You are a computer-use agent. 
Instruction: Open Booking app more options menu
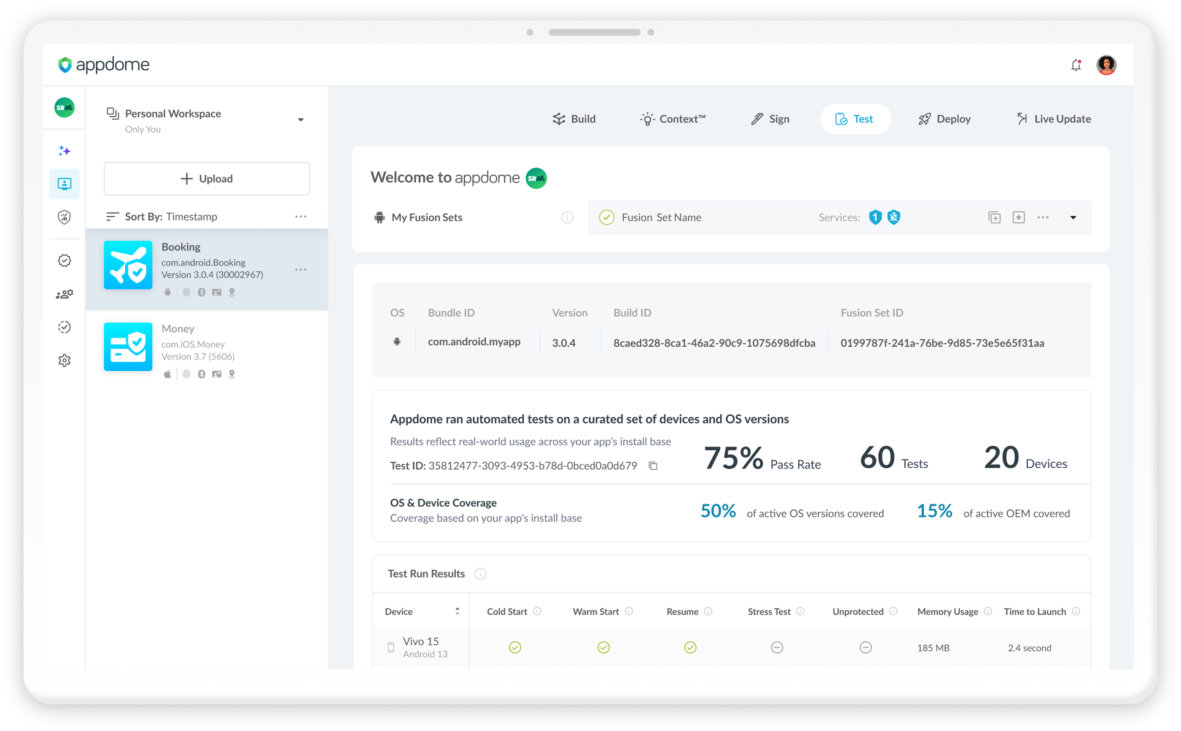click(x=301, y=270)
